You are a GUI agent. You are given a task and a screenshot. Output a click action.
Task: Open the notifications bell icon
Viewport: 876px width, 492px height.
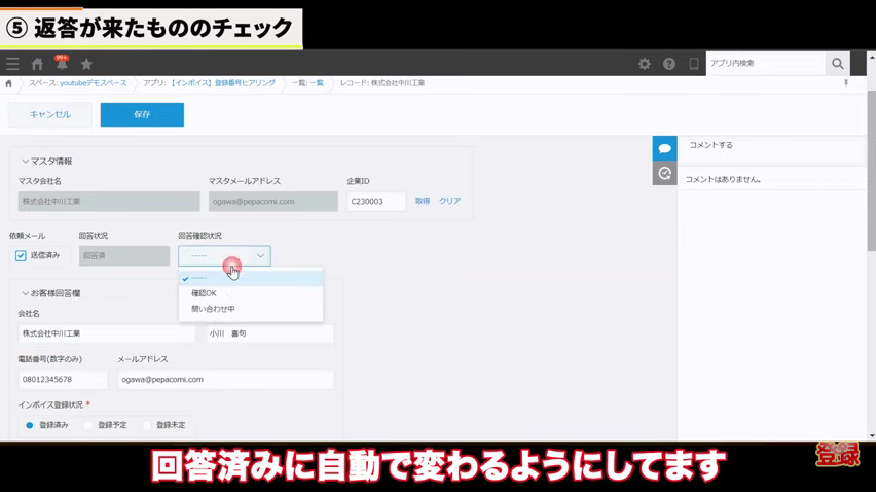pyautogui.click(x=62, y=63)
